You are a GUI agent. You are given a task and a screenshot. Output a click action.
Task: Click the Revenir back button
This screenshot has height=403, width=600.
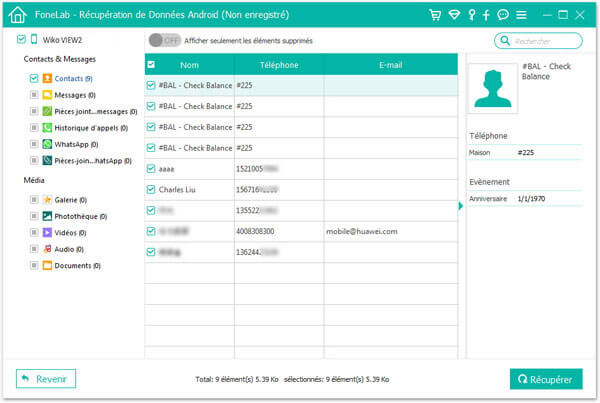[x=46, y=379]
